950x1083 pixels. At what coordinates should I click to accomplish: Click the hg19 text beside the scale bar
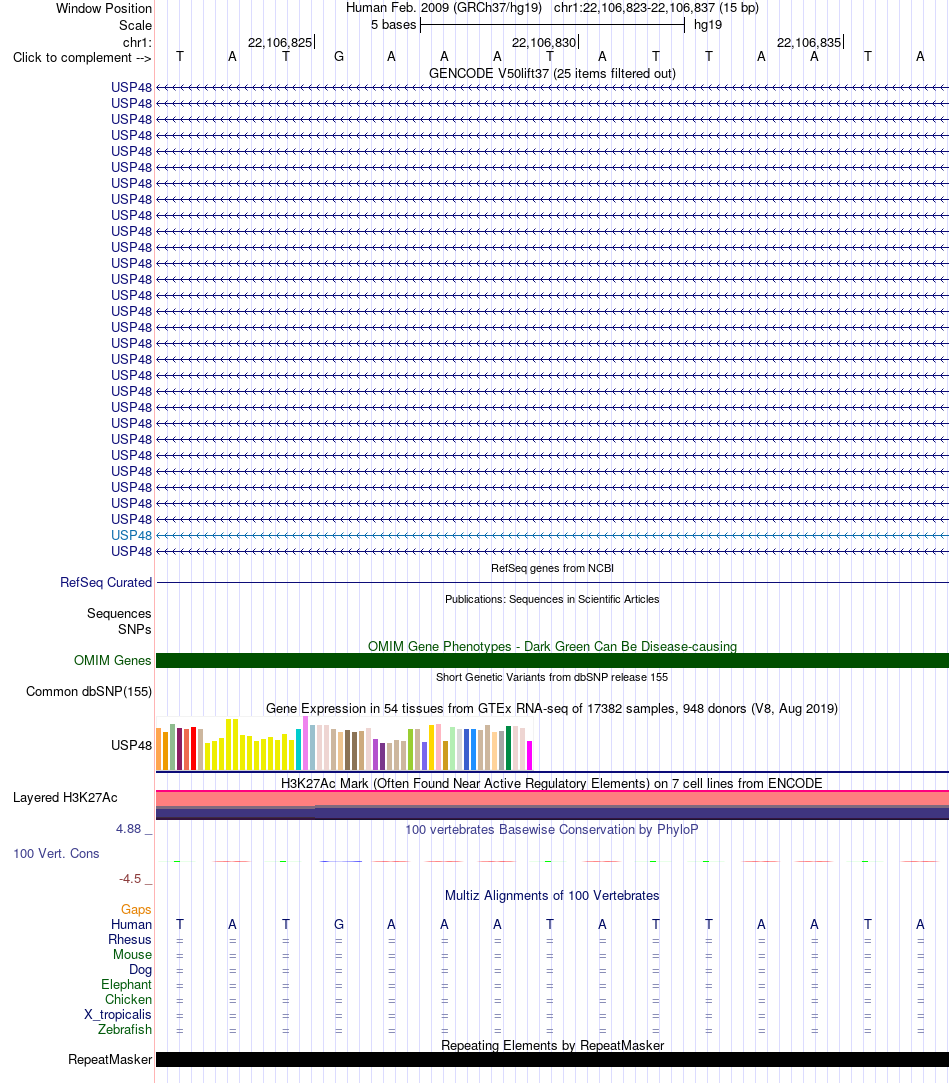coord(707,25)
